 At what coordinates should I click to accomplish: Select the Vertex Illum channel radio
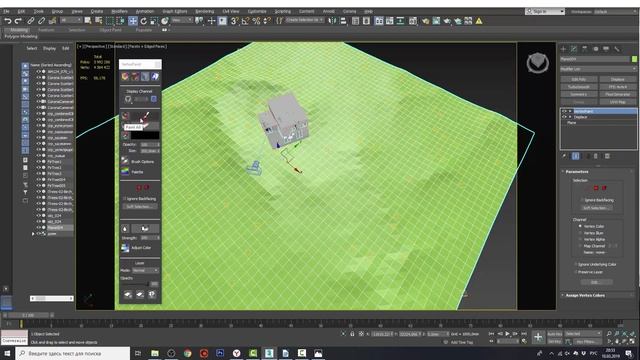click(580, 233)
